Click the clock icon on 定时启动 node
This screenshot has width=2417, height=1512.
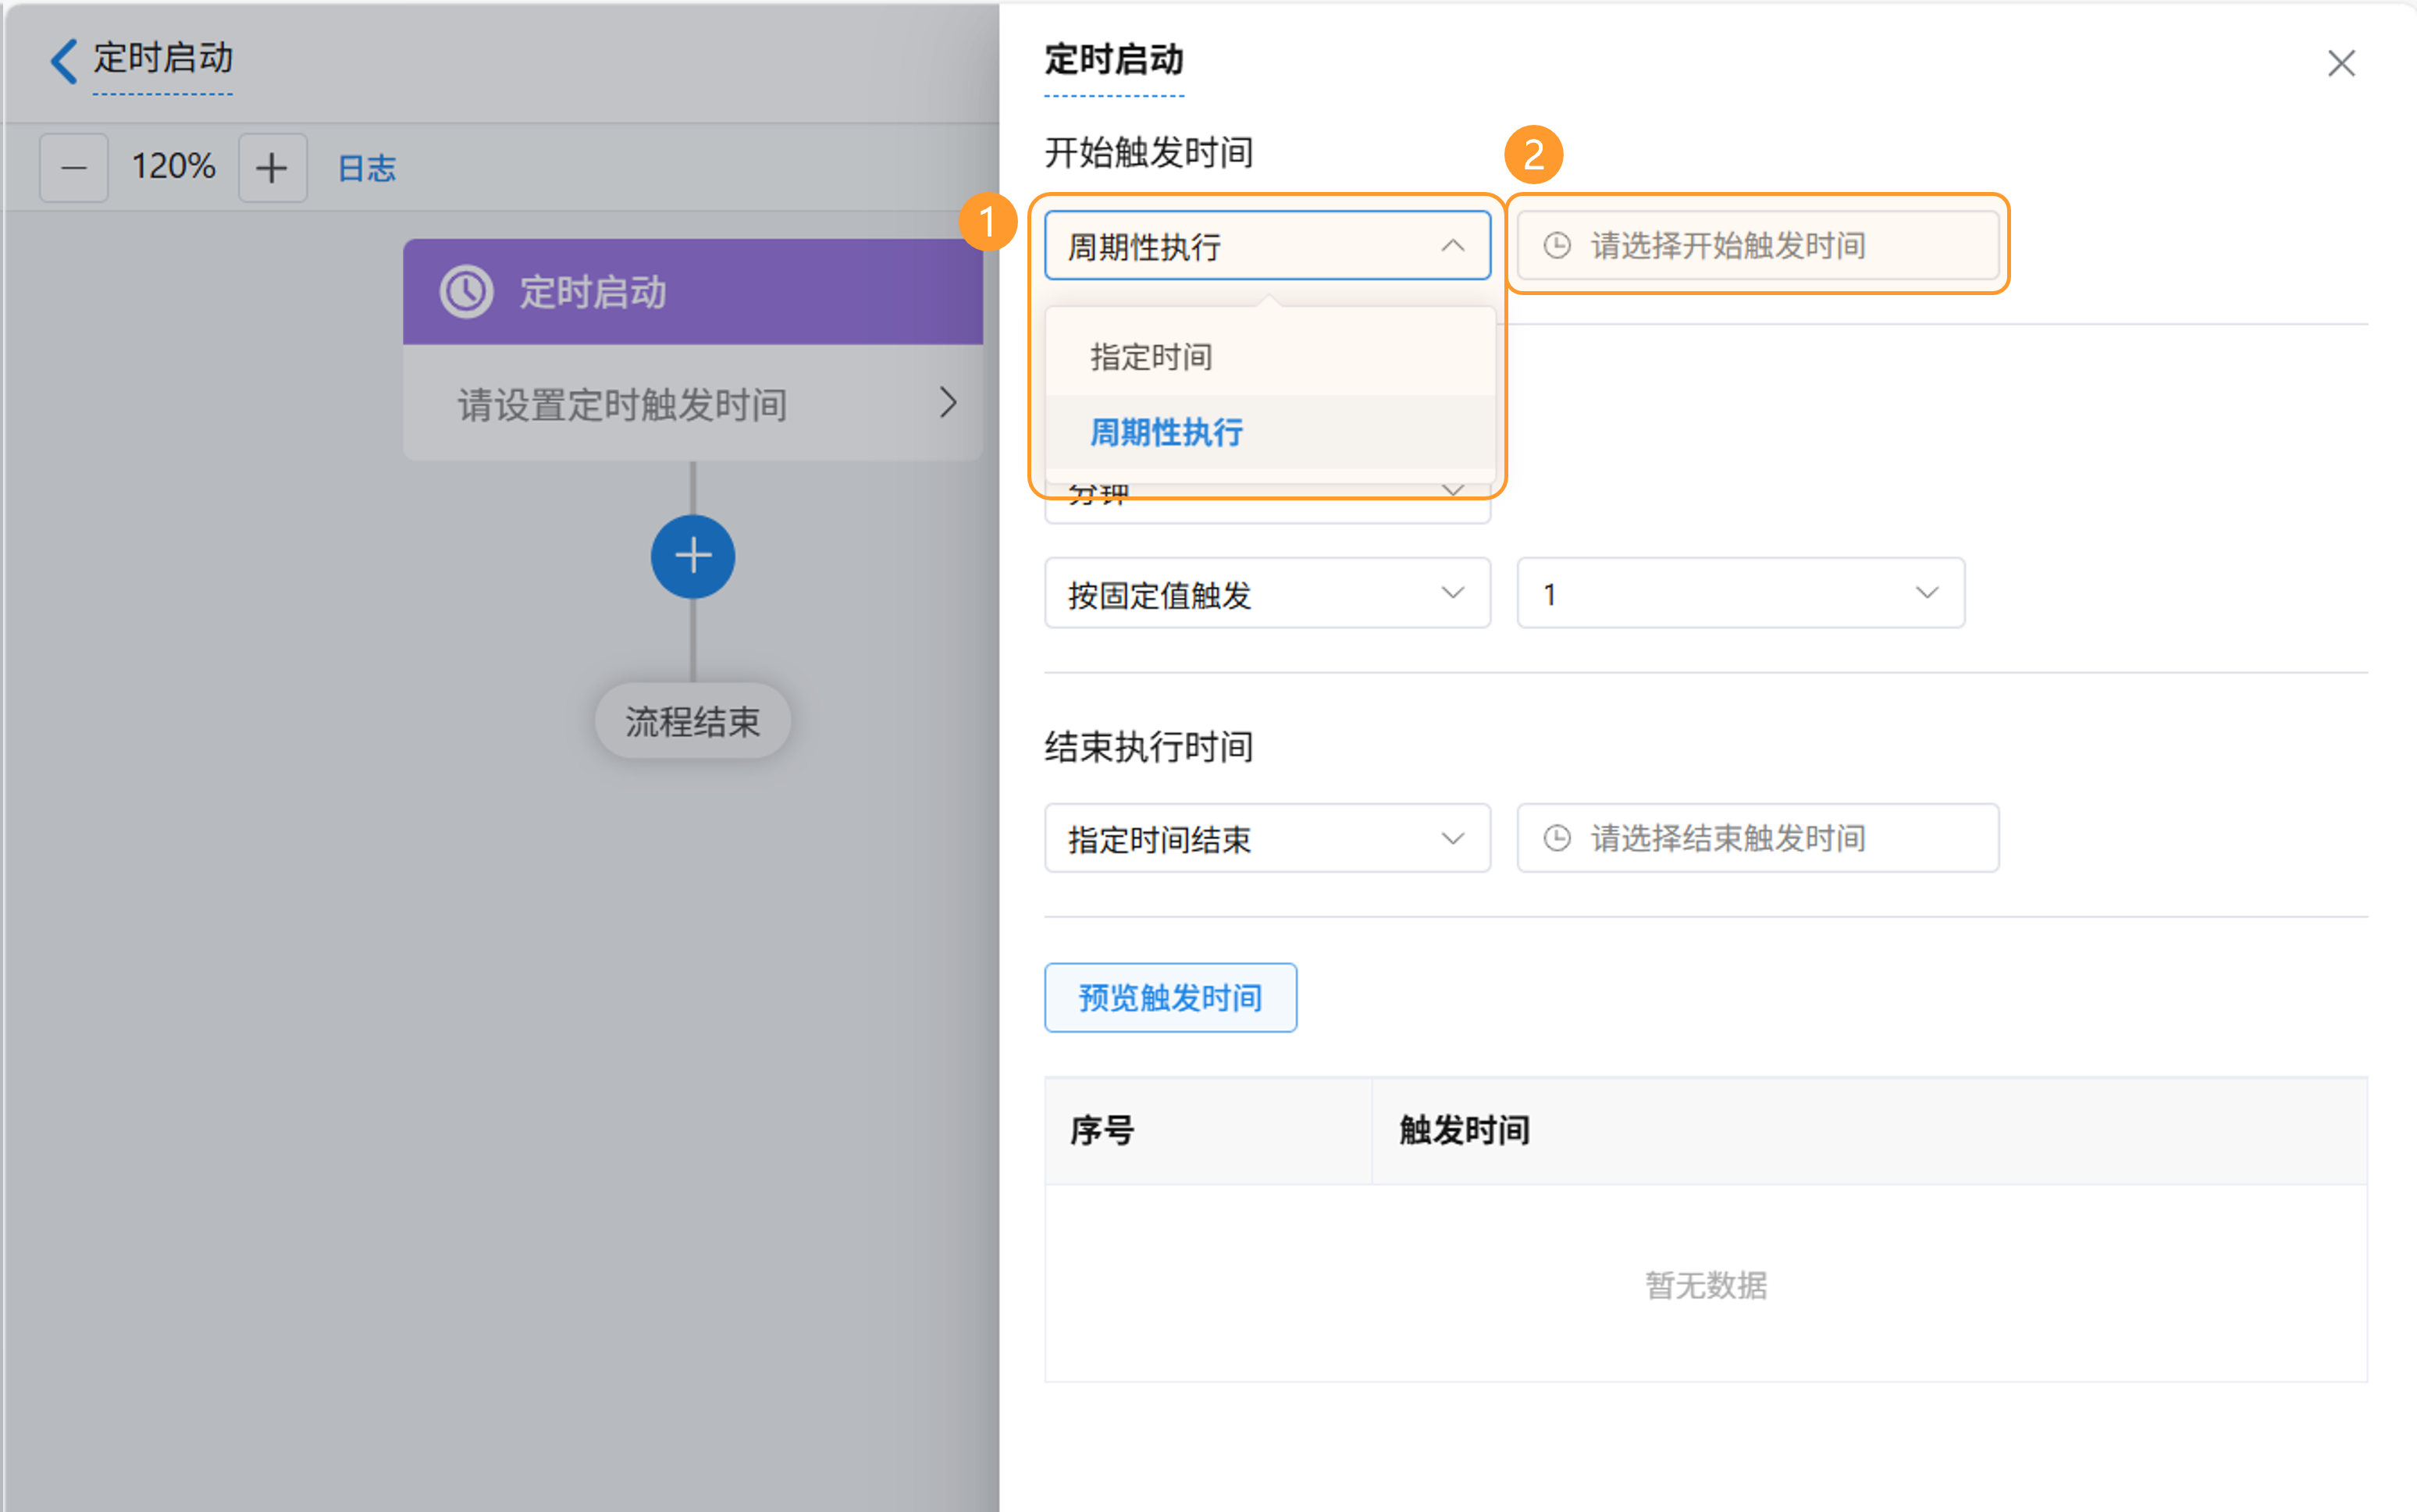466,292
